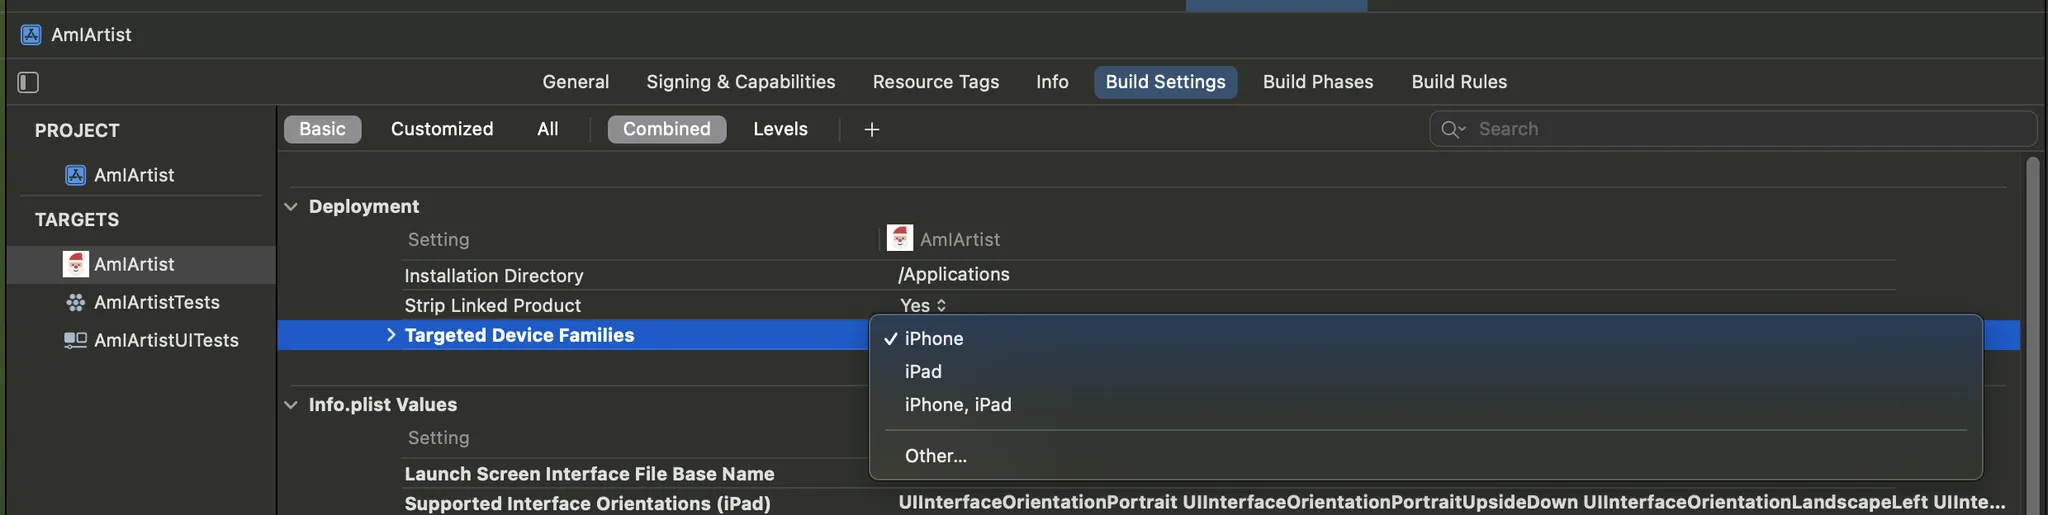The image size is (2048, 515).
Task: Show Customized build settings
Action: point(442,129)
